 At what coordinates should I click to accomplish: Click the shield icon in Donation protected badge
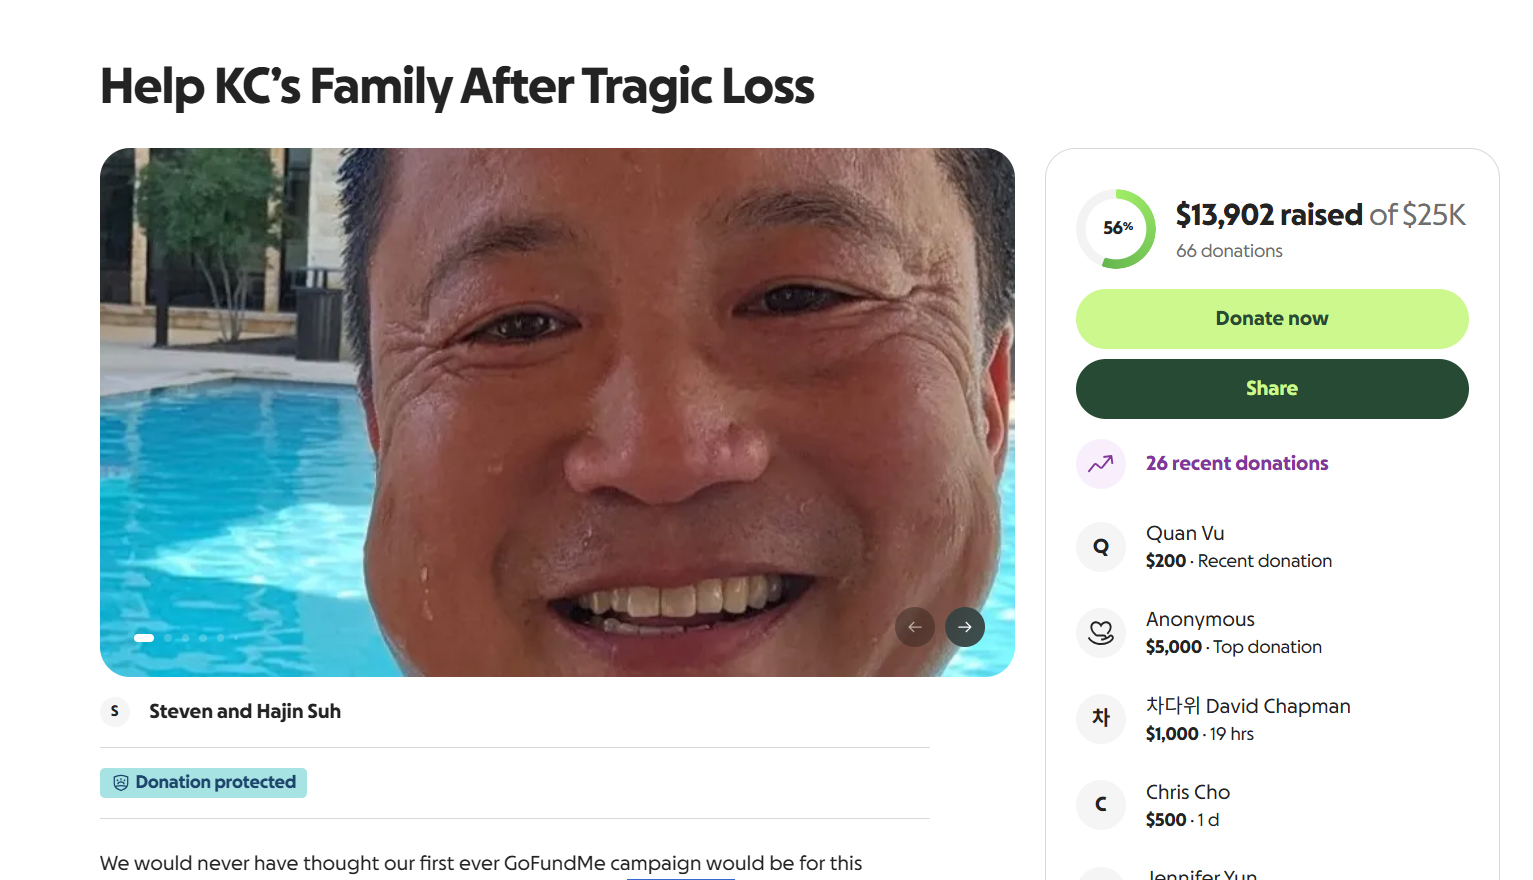(x=121, y=783)
